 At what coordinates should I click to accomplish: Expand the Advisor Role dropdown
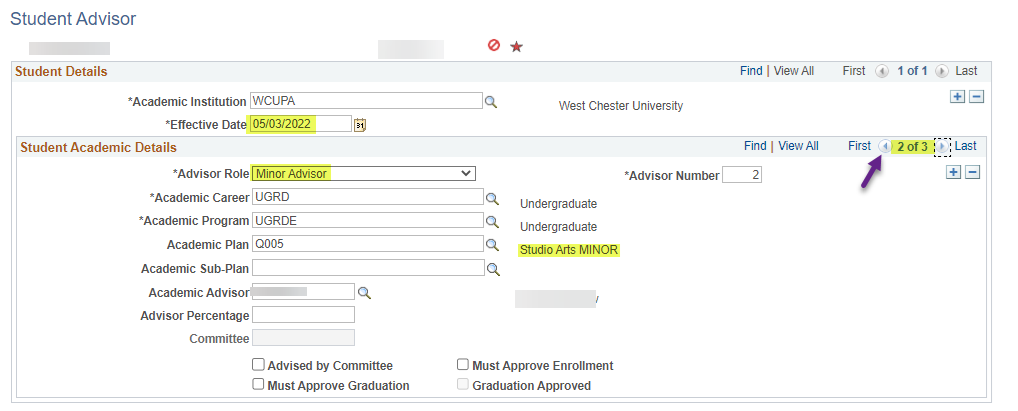pyautogui.click(x=363, y=173)
